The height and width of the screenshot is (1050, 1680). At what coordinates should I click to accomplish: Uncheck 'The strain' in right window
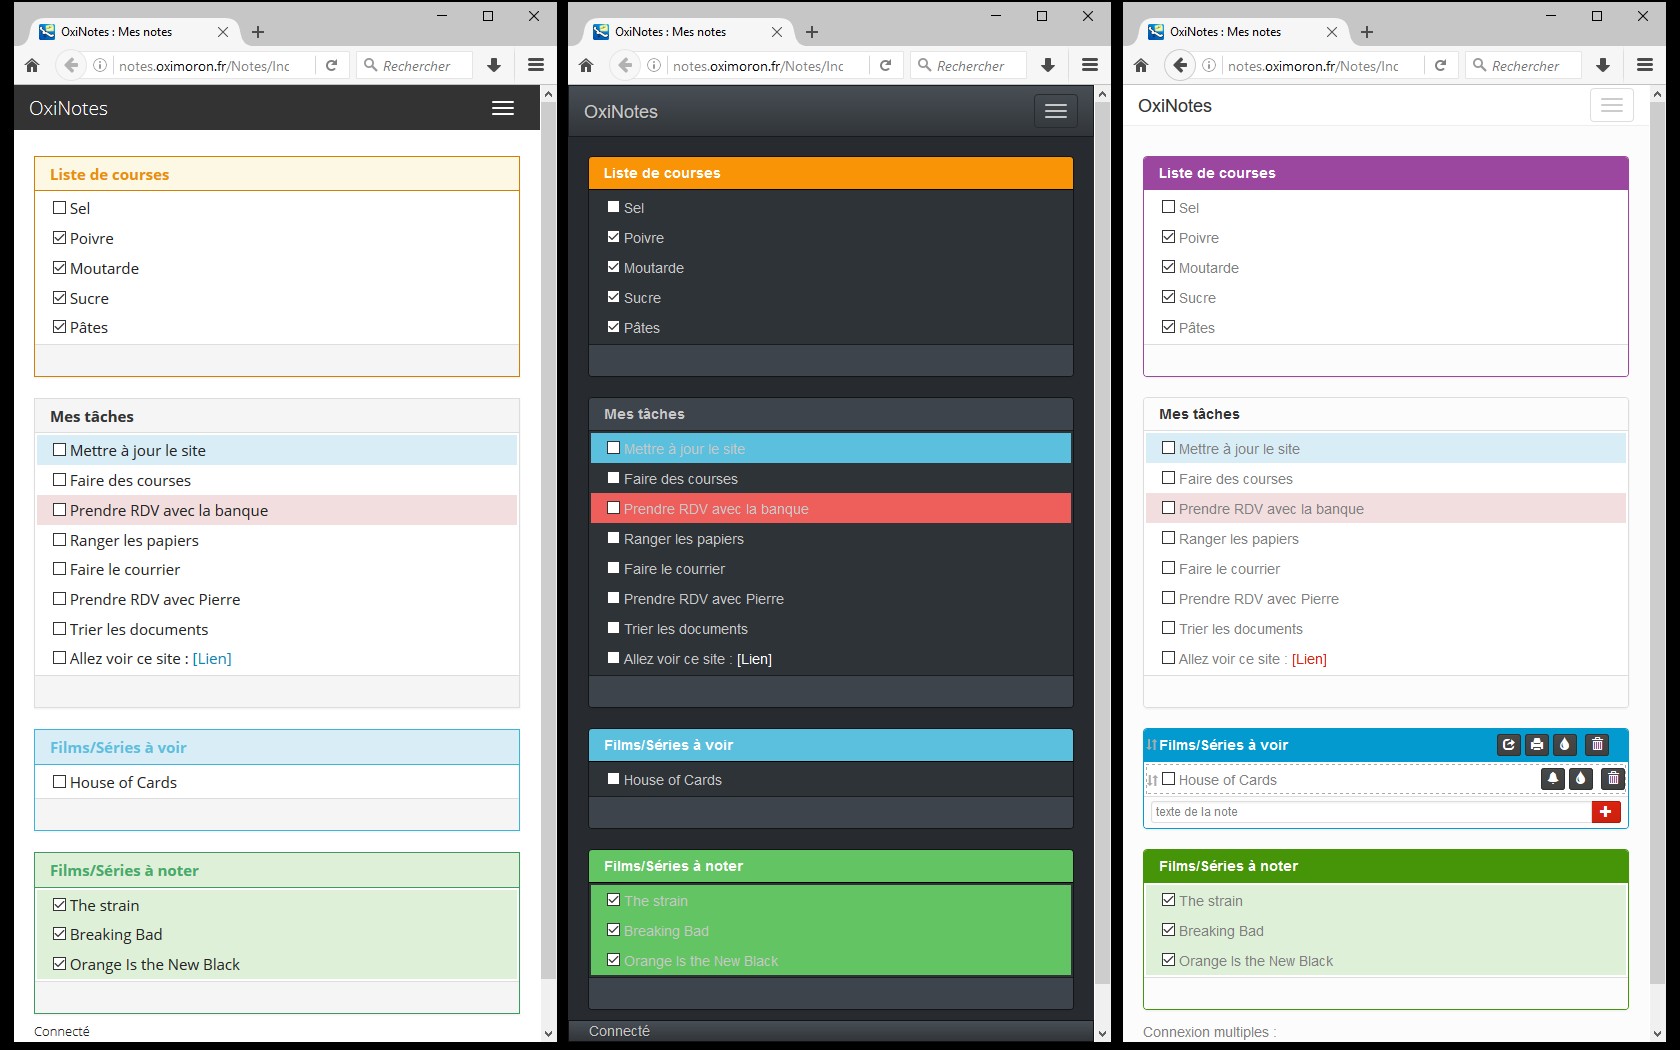[x=1168, y=900]
